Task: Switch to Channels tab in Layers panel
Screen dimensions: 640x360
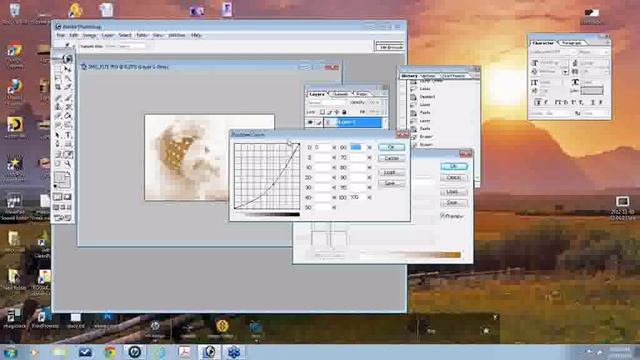Action: click(x=340, y=94)
